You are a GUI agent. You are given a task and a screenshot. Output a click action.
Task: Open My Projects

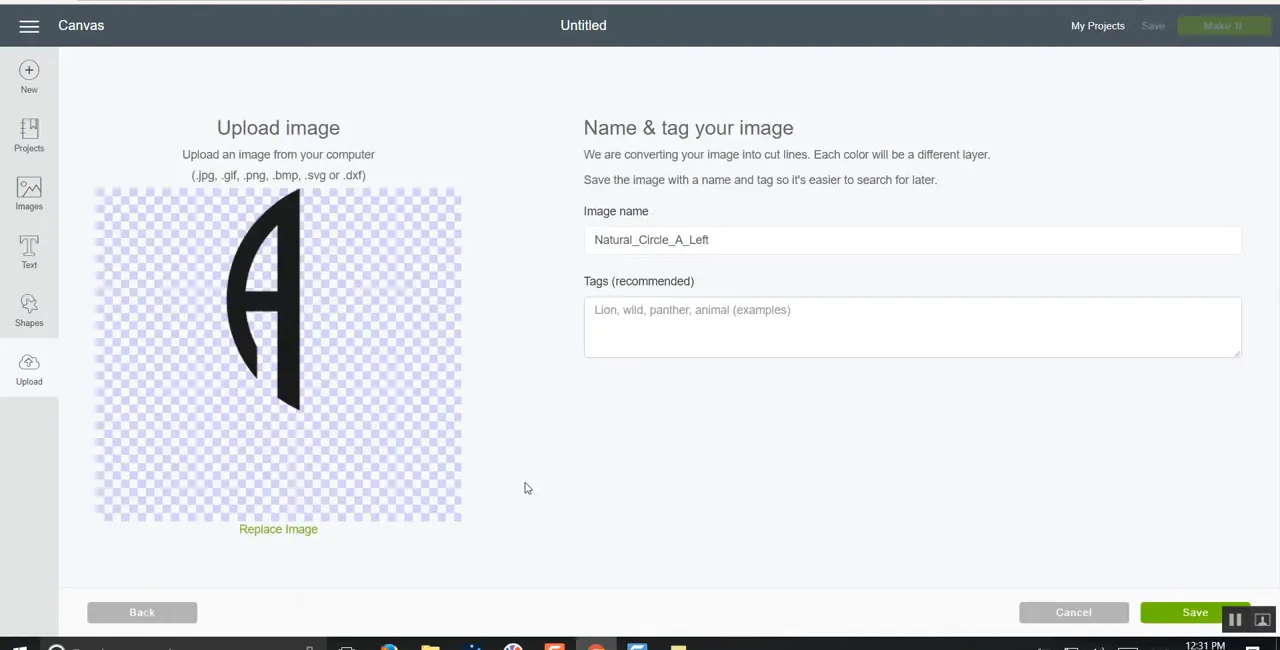(1098, 26)
